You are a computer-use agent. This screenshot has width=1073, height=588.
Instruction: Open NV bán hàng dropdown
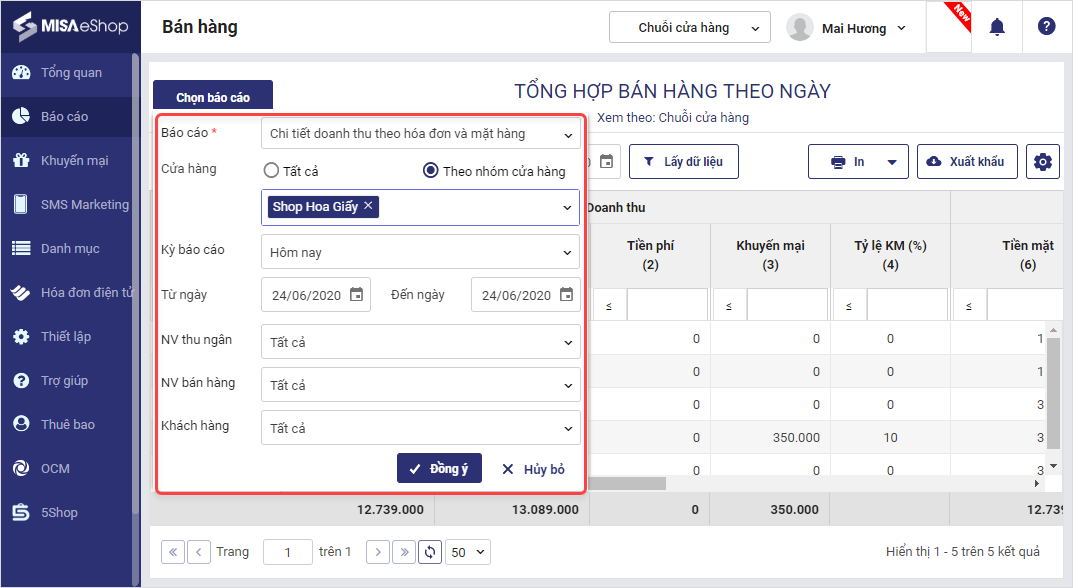[x=421, y=385]
